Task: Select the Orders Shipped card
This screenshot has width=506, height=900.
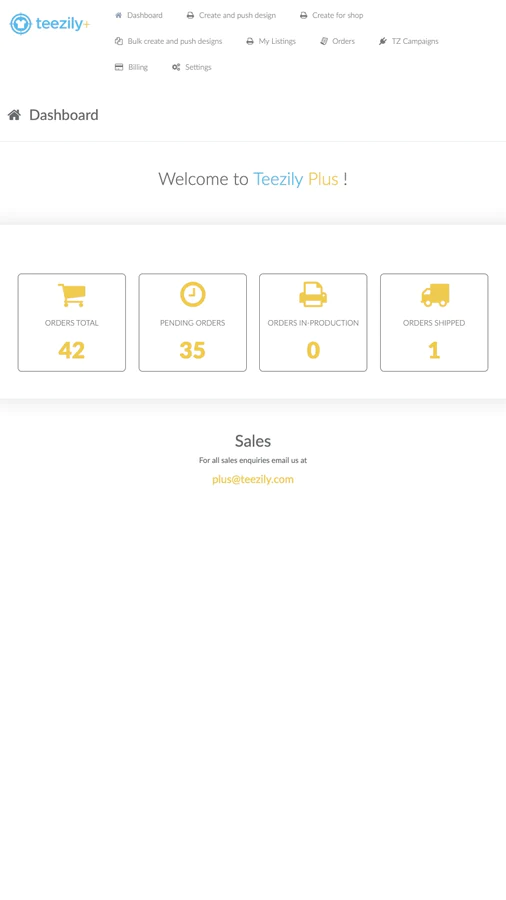Action: 434,323
